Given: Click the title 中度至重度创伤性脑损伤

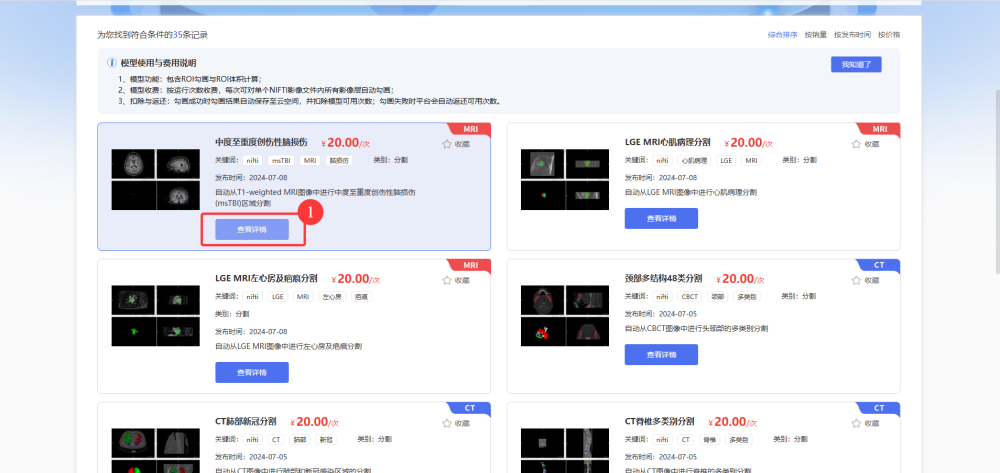Looking at the screenshot, I should (261, 142).
